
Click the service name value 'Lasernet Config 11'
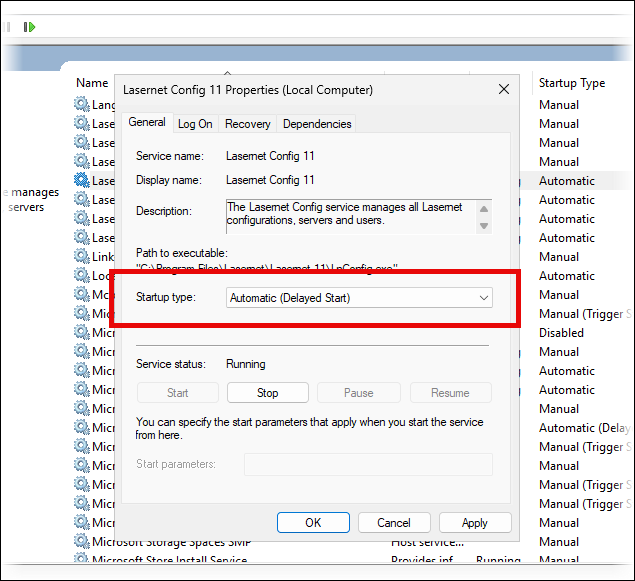click(x=270, y=156)
